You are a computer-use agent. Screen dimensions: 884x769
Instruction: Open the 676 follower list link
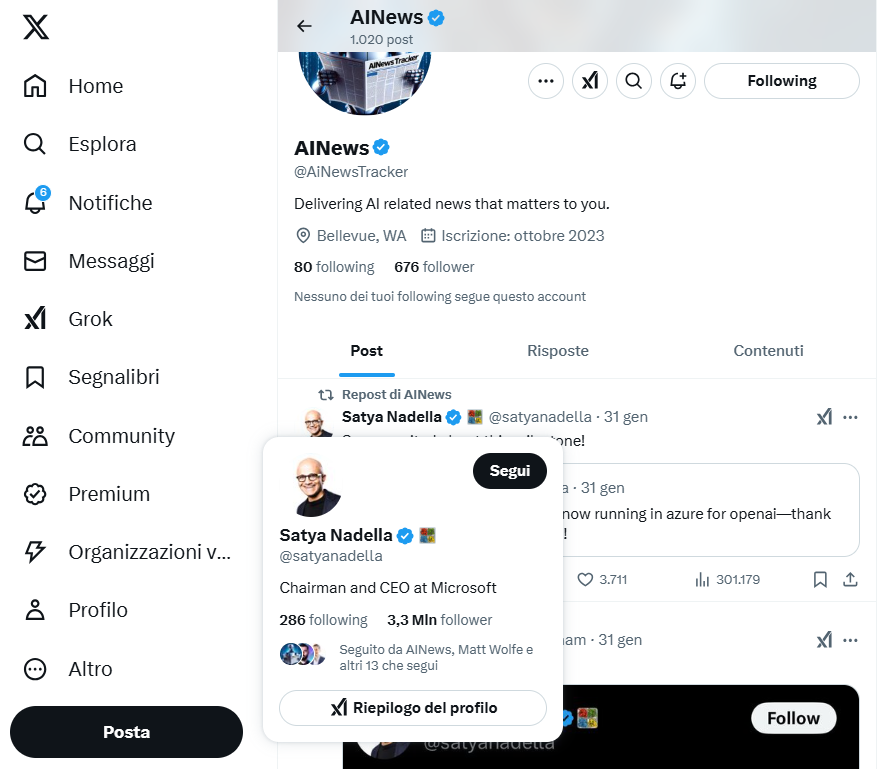click(x=434, y=267)
